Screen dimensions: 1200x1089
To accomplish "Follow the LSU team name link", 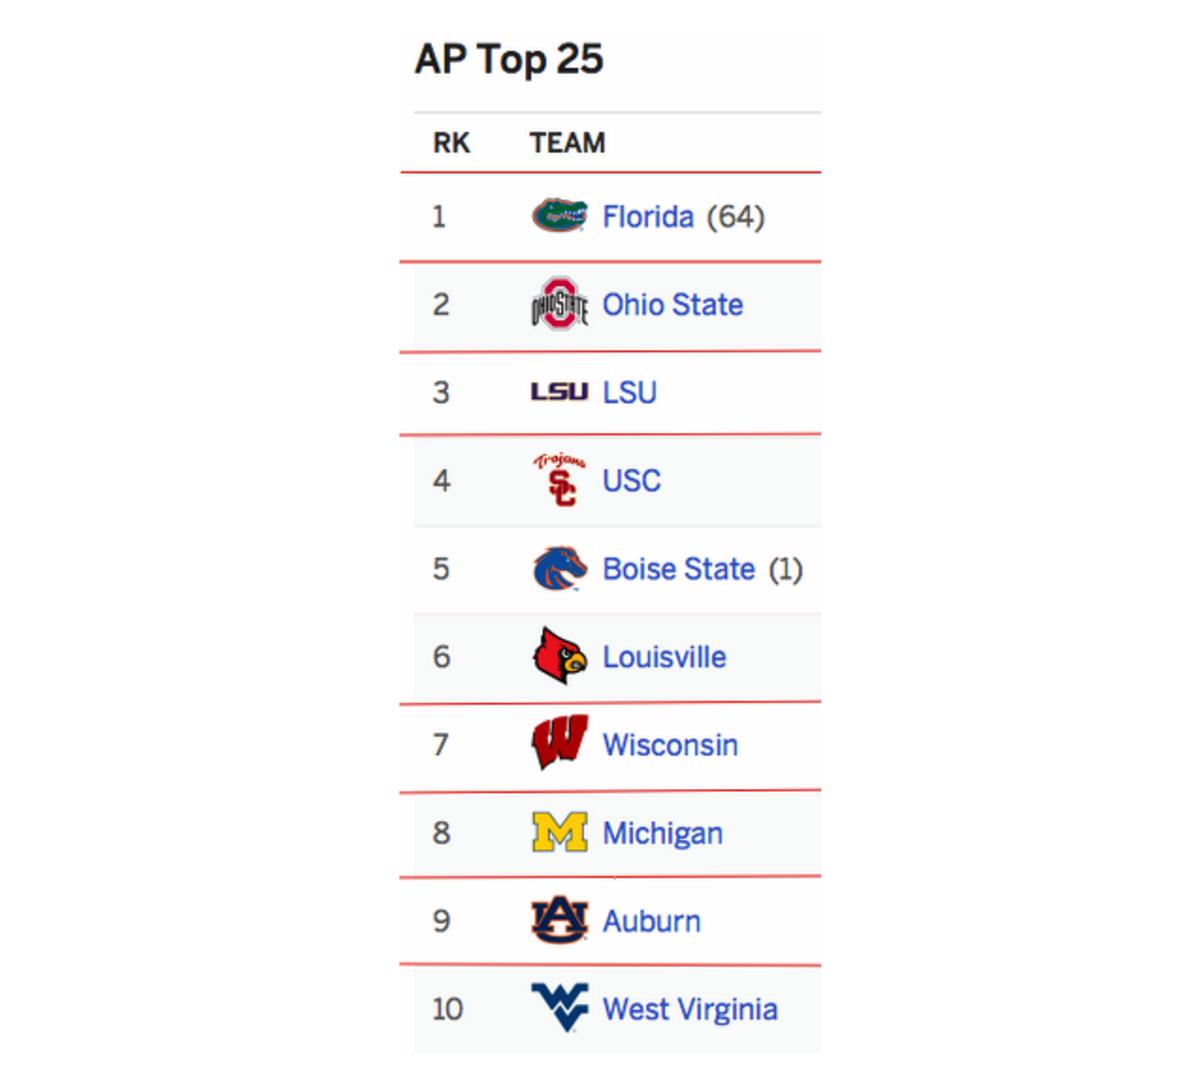I will click(629, 393).
